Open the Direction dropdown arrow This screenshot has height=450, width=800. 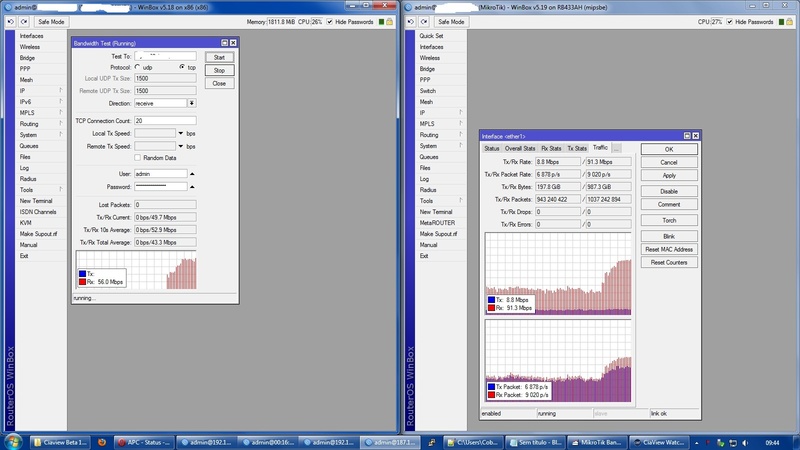pyautogui.click(x=192, y=103)
